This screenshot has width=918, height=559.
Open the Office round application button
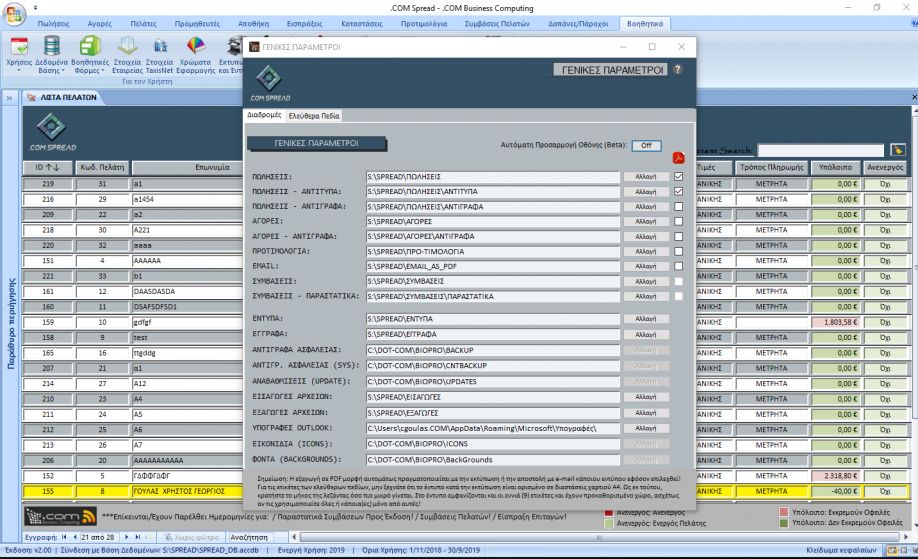[x=13, y=13]
